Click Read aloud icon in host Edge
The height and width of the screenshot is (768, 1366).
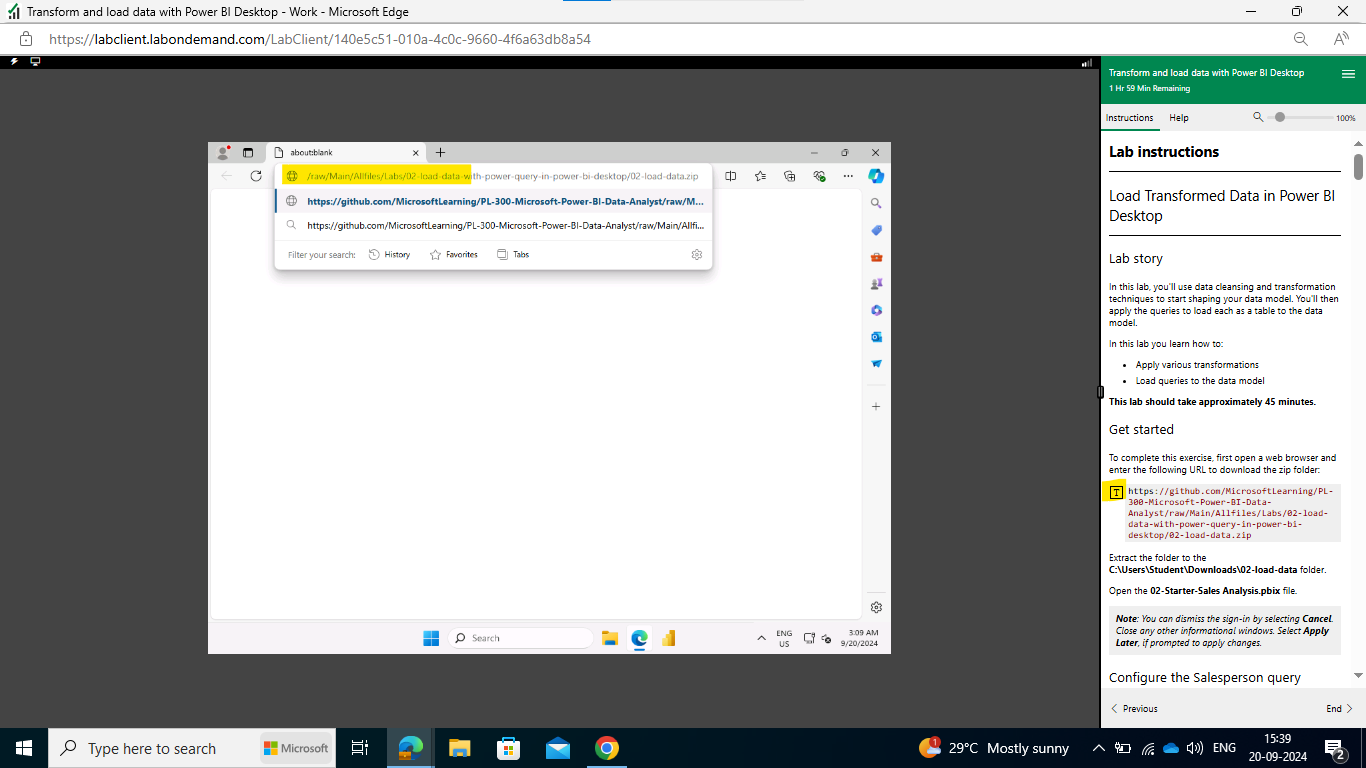(x=1342, y=39)
